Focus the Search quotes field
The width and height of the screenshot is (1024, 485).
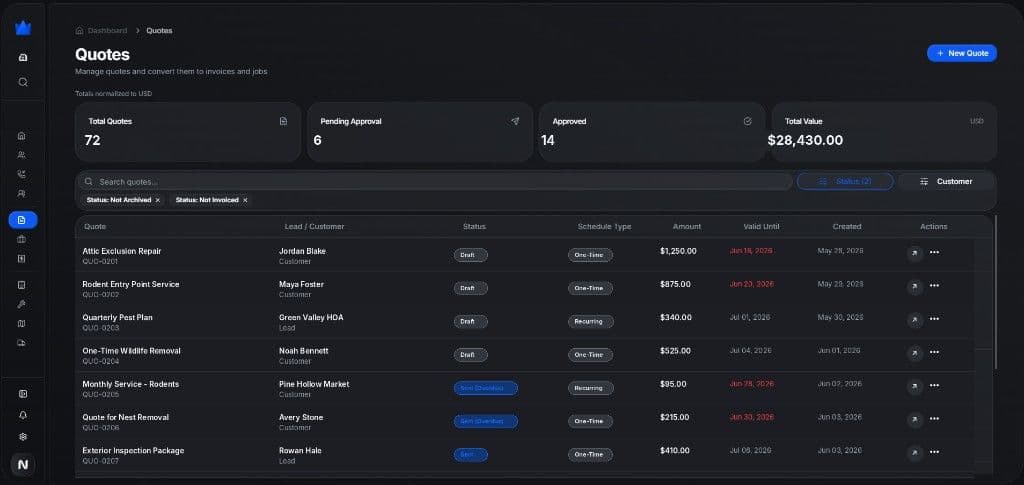(434, 181)
